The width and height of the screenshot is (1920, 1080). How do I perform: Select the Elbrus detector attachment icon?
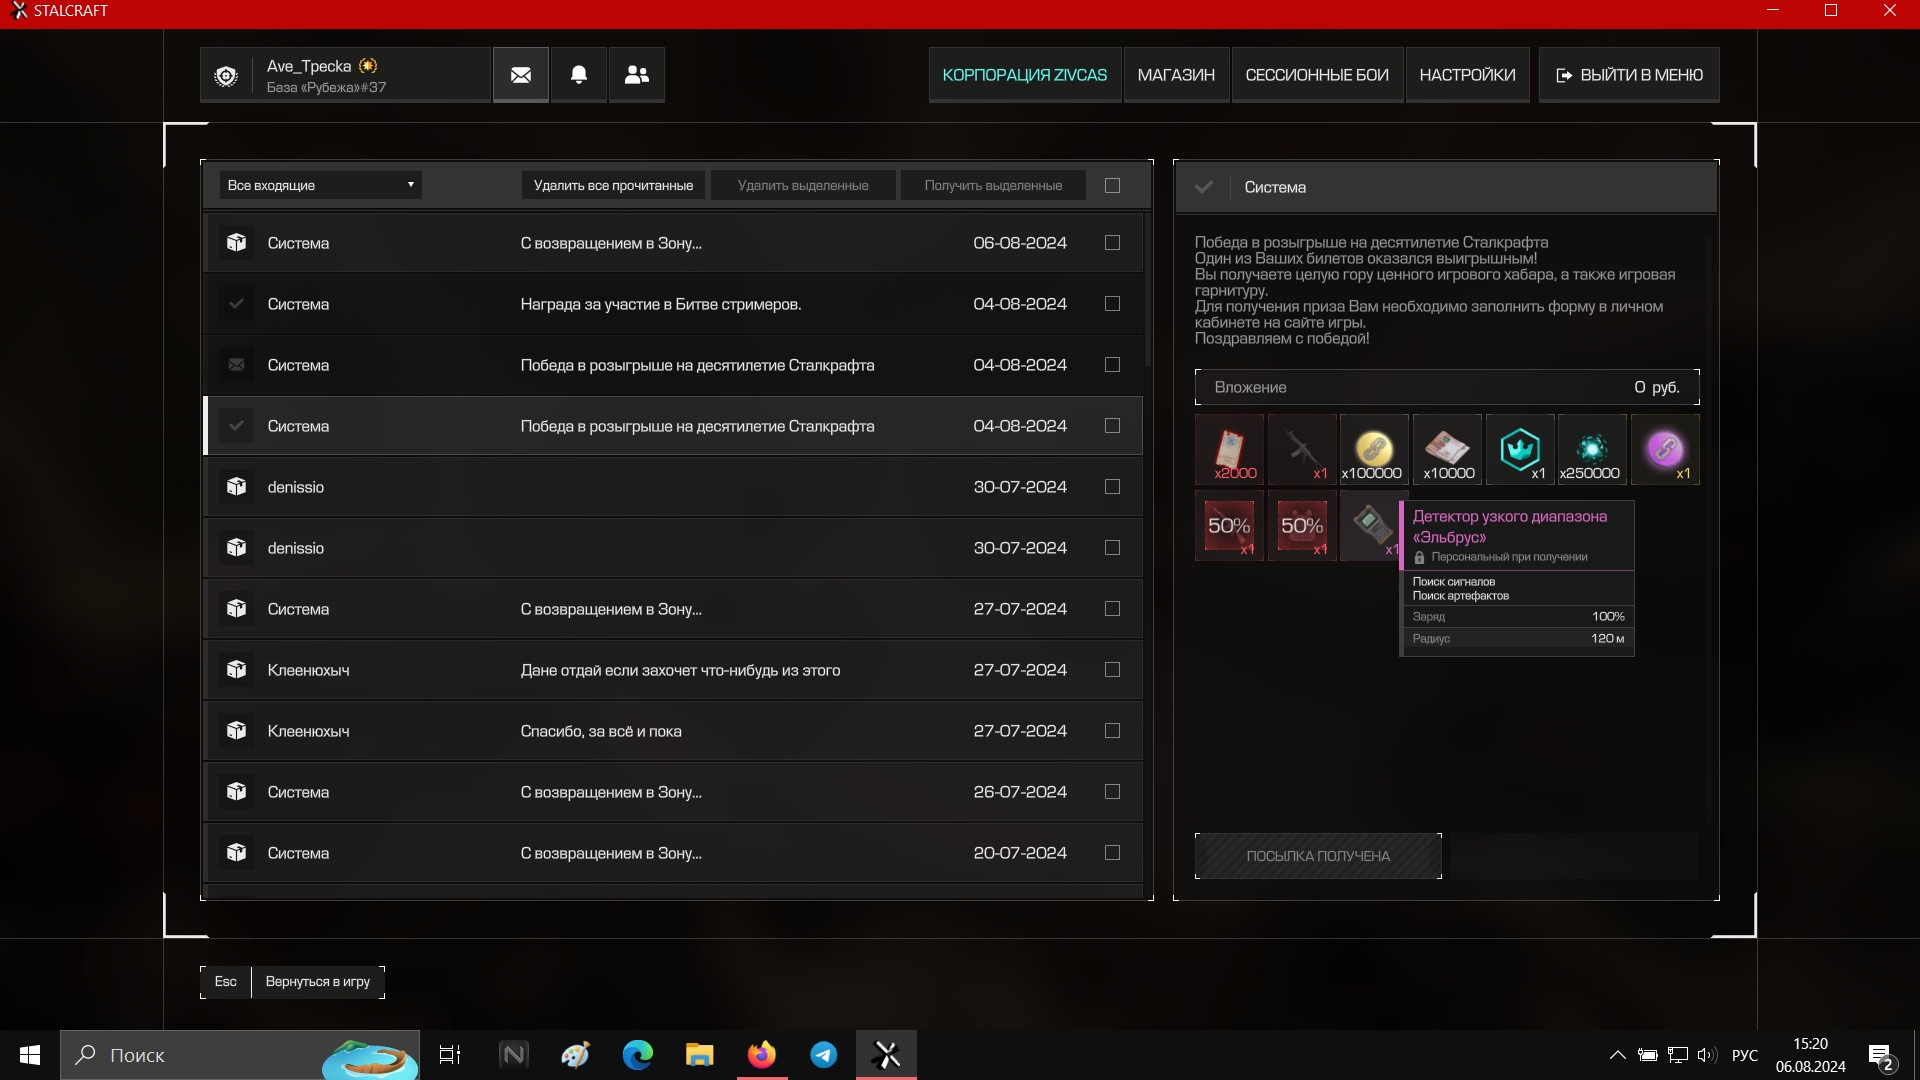(1370, 525)
